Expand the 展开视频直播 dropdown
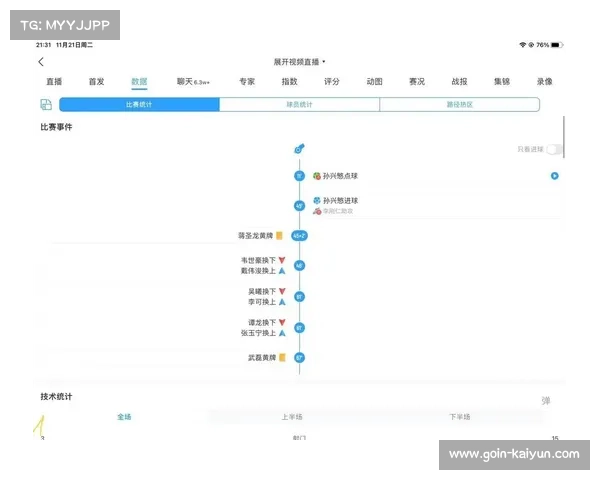Screen dimensions: 600x480 pos(299,62)
